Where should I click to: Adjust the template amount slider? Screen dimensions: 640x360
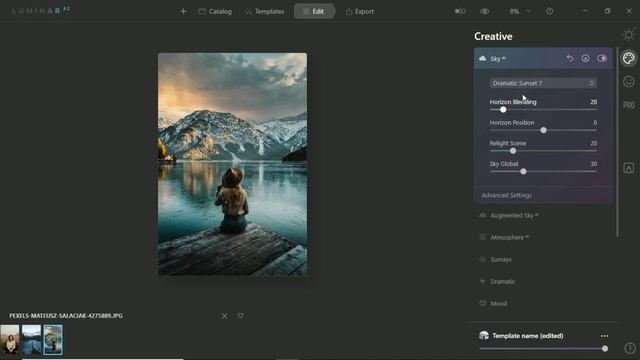(x=604, y=349)
